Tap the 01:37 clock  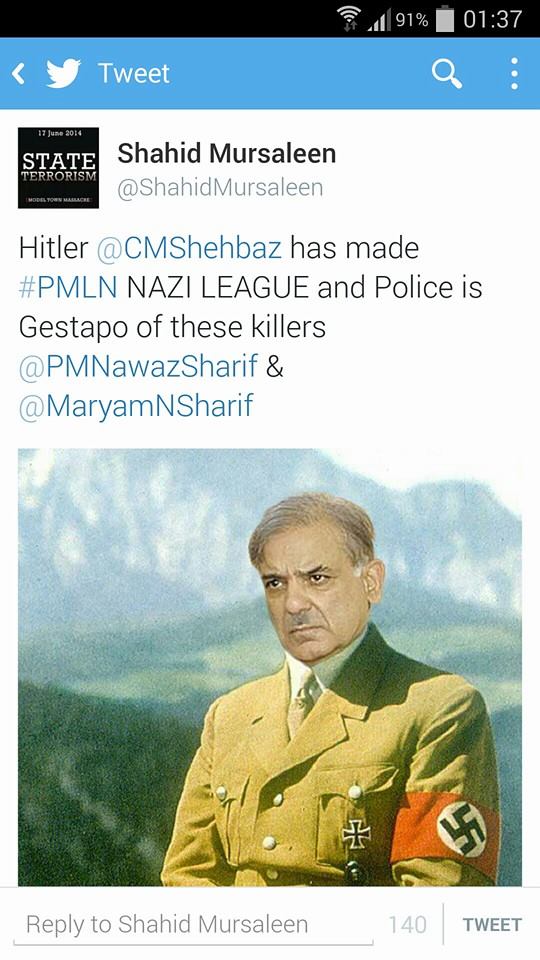492,20
